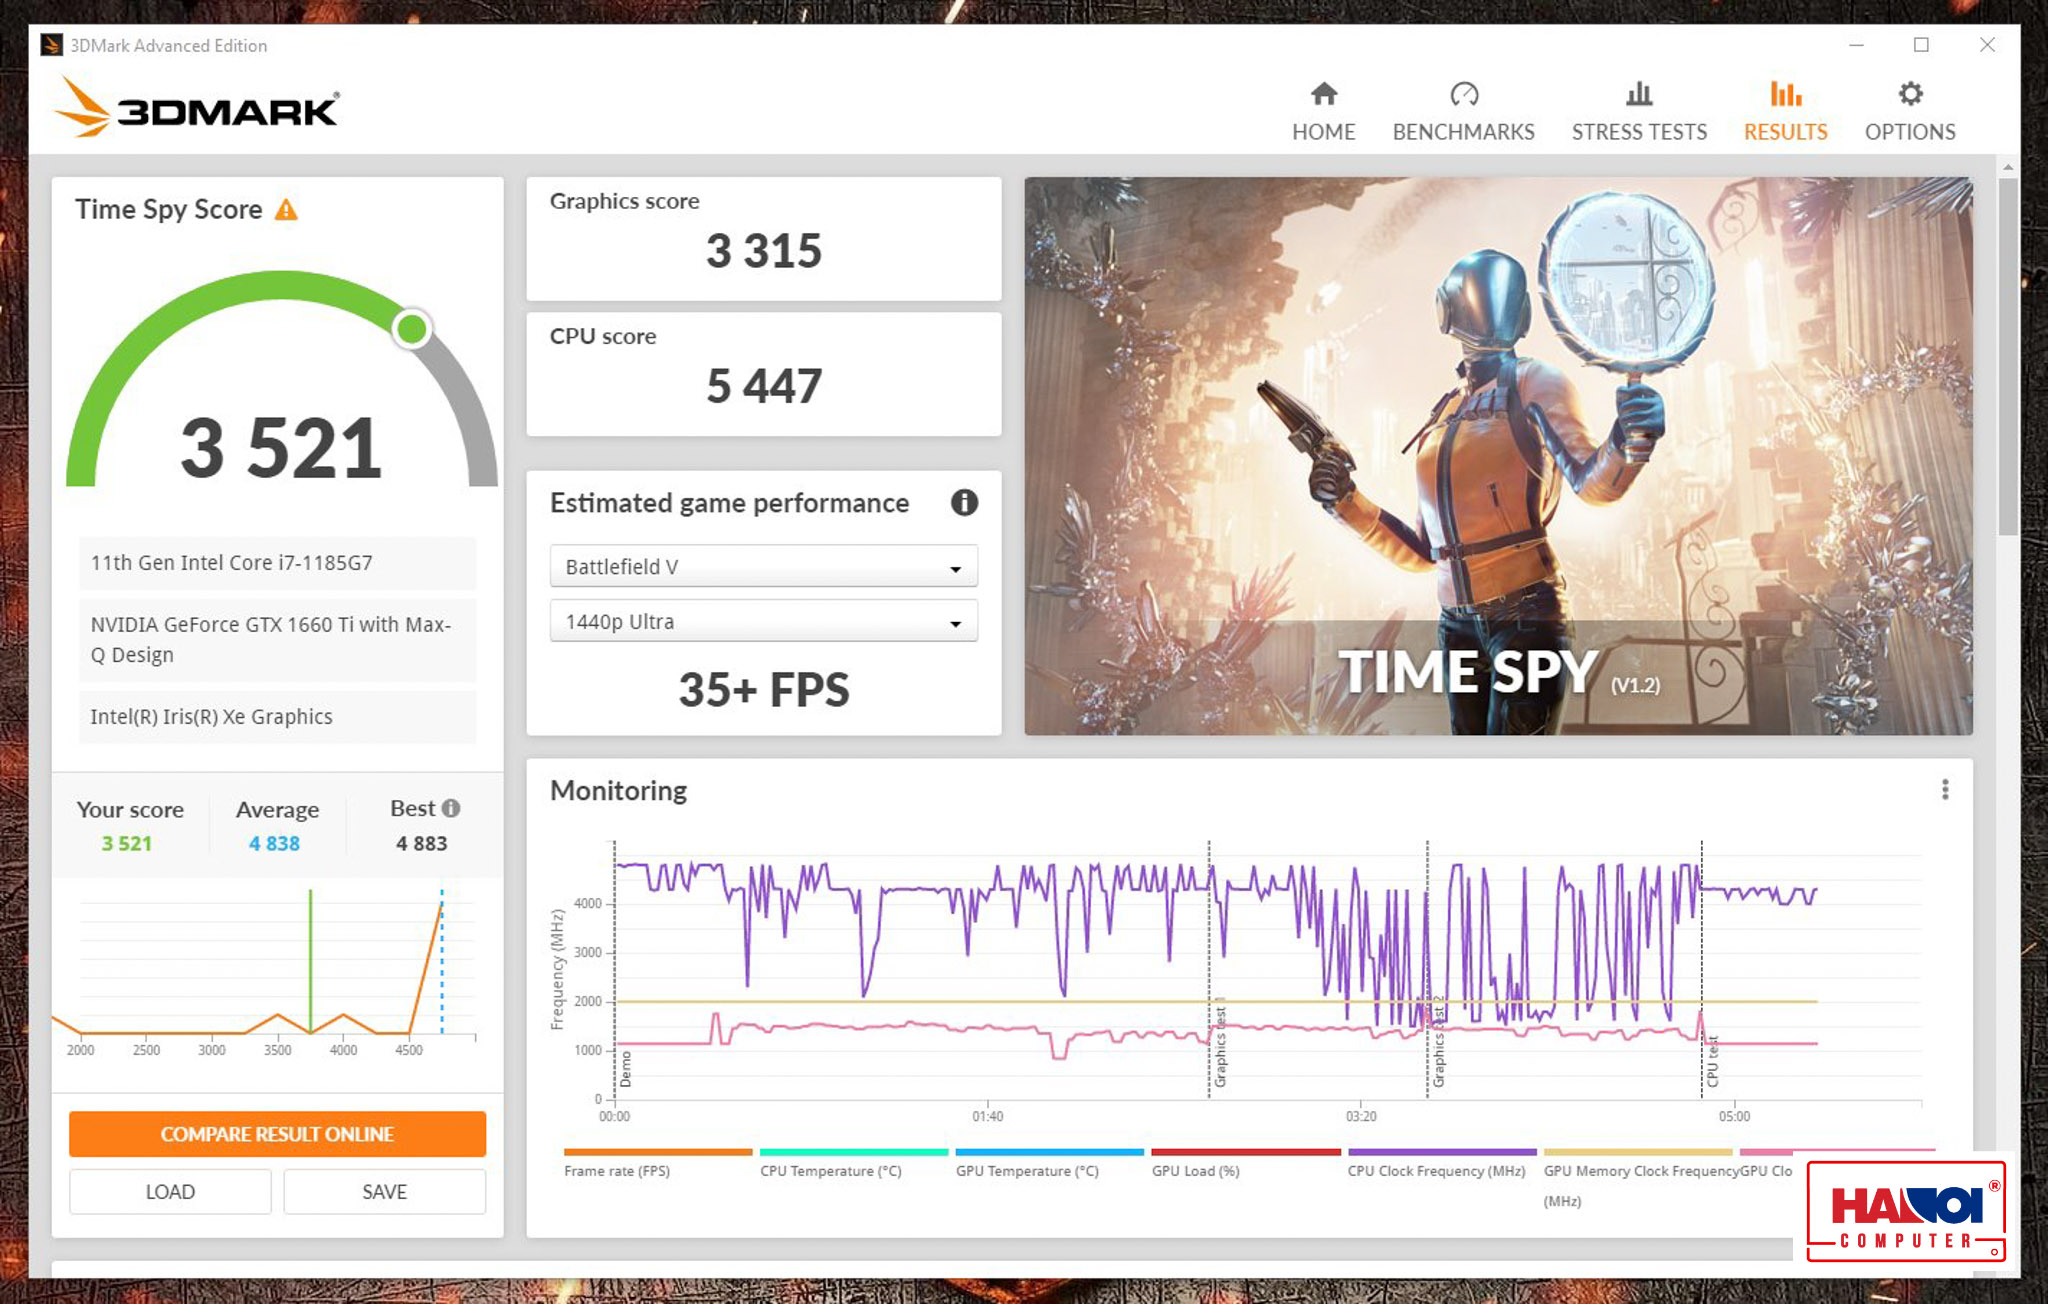This screenshot has width=2048, height=1304.
Task: Click the Intel(R) Iris(R) Xe Graphics row
Action: tap(277, 717)
